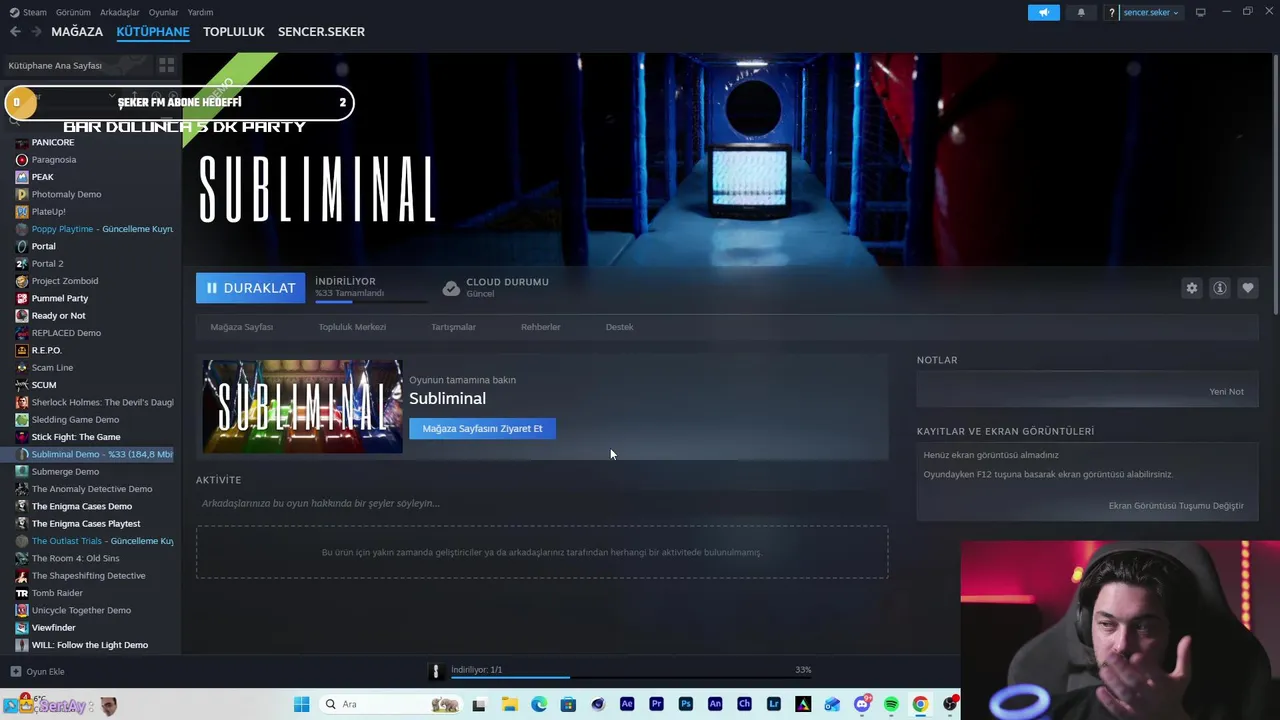Click Kütüphane Ana Sayfası
Screen dimensions: 1280x720
coord(55,65)
